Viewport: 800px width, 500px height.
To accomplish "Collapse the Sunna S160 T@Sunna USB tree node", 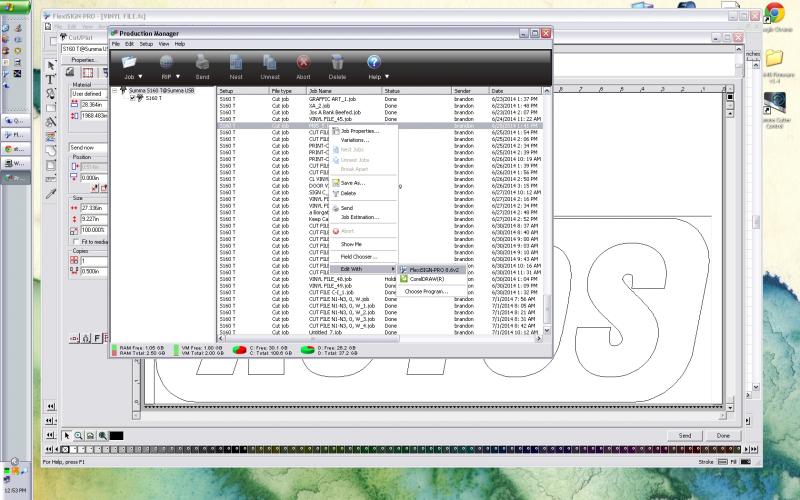I will coord(115,90).
